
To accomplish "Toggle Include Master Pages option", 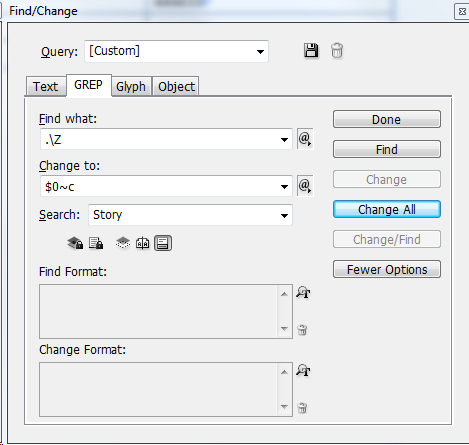I will (143, 243).
